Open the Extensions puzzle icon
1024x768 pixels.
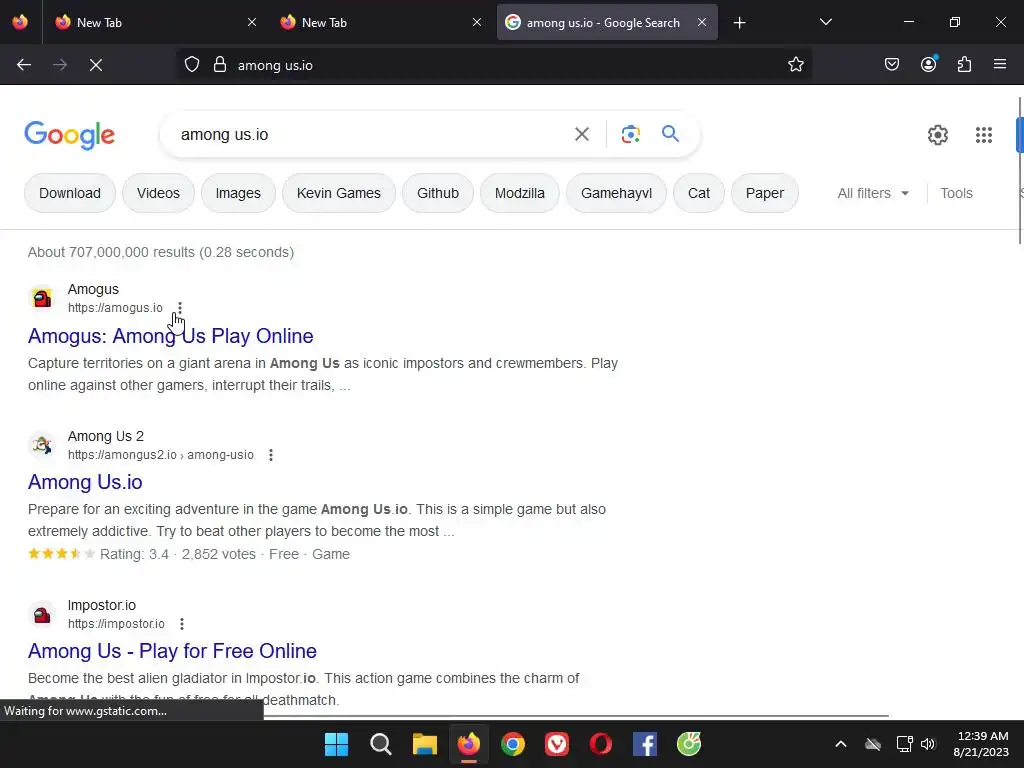click(964, 65)
